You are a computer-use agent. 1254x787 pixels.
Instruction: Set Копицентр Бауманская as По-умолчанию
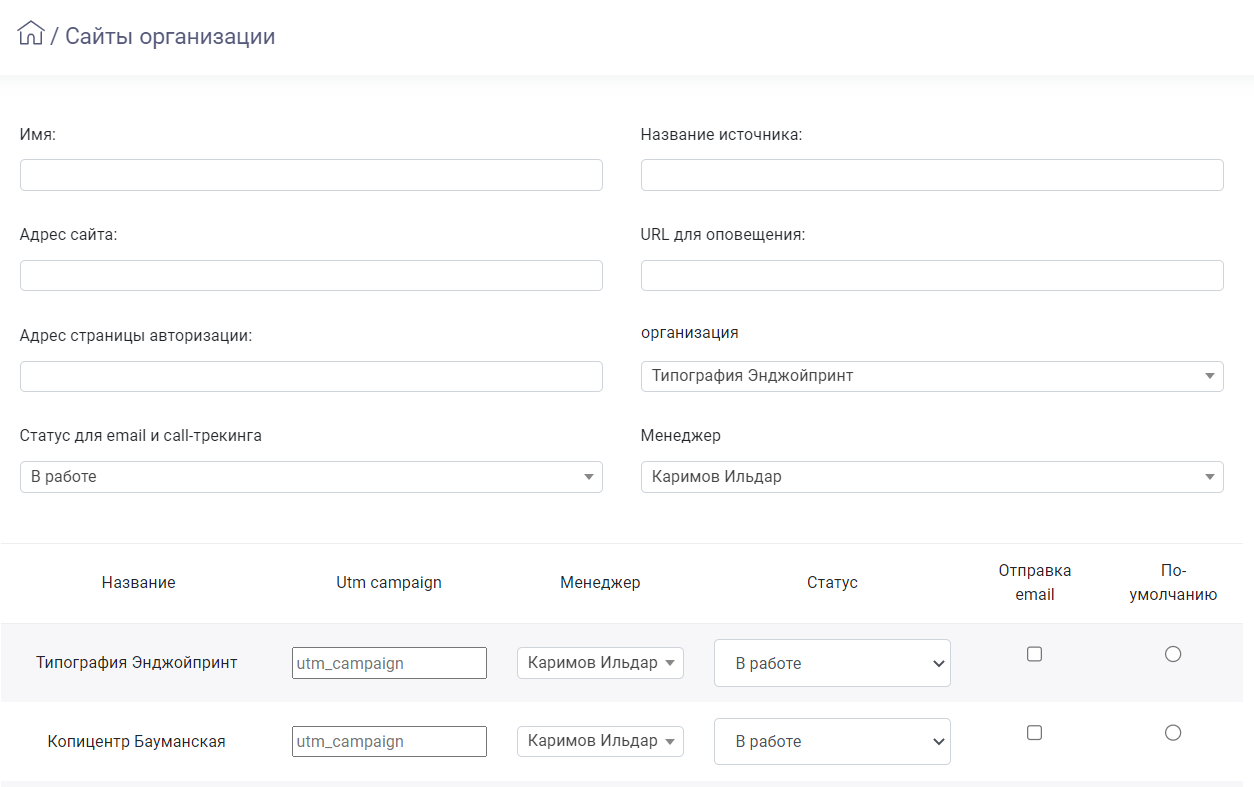coord(1173,733)
